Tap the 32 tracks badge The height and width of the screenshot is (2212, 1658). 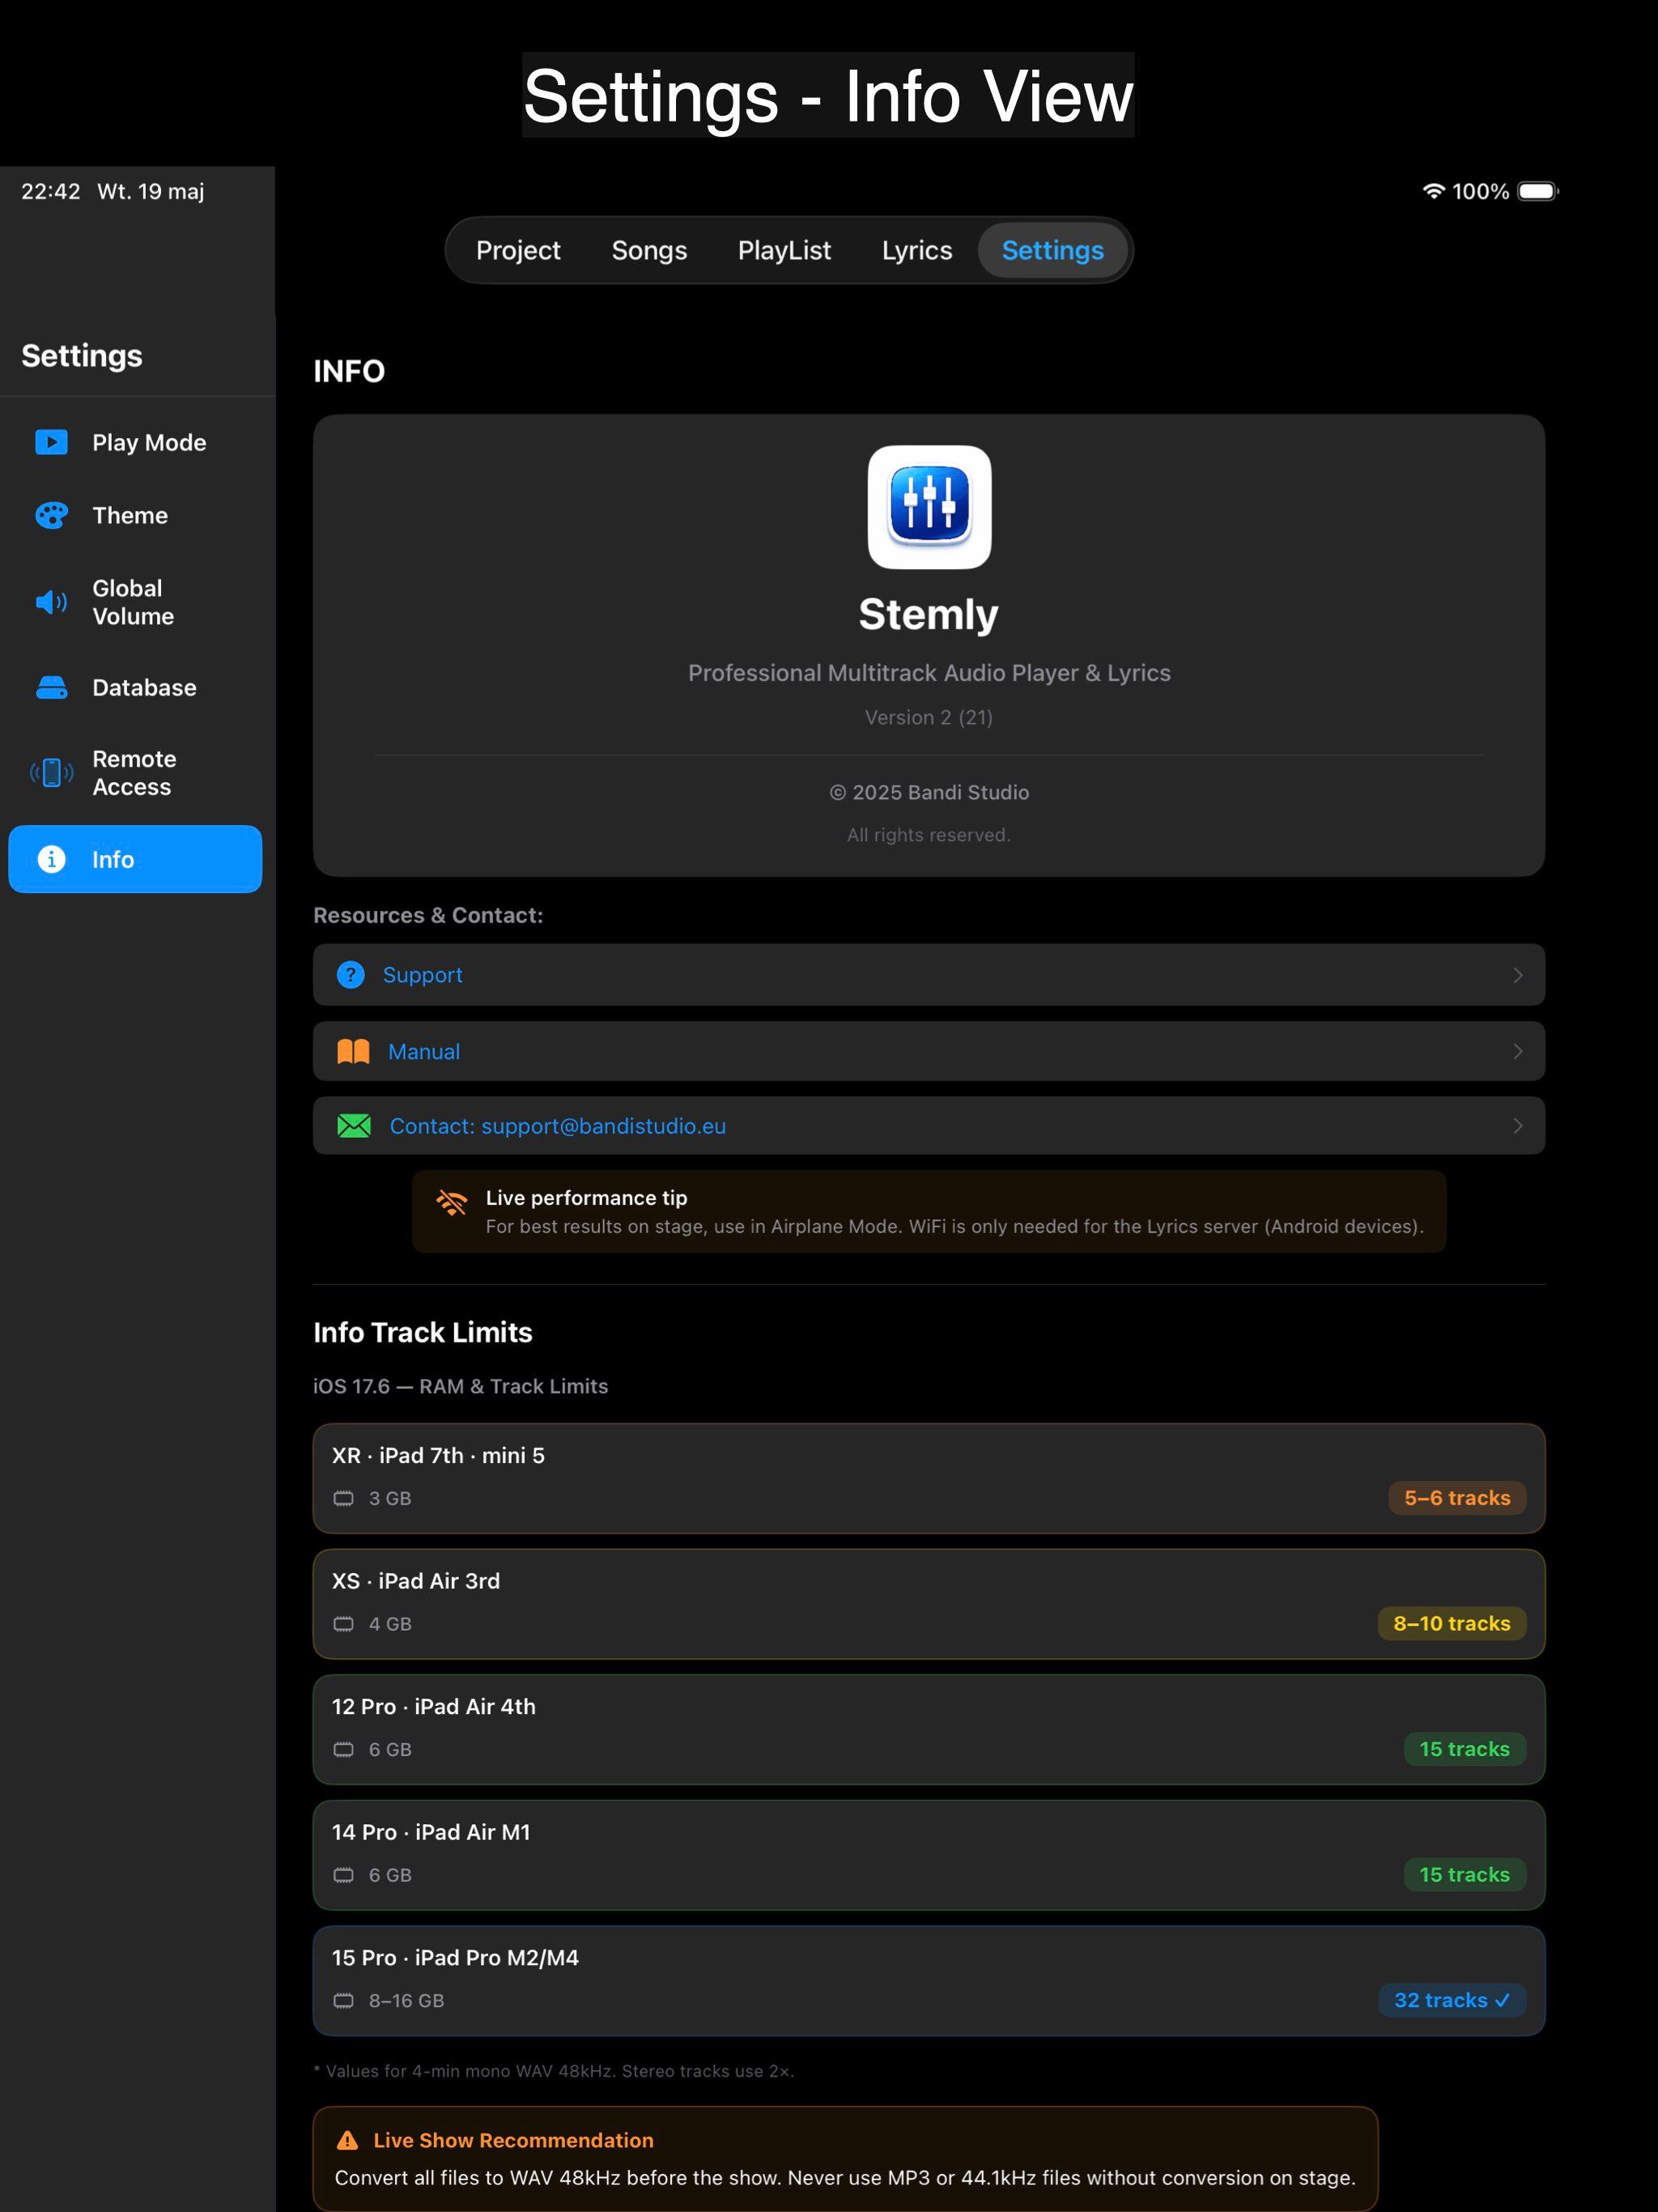click(x=1452, y=2000)
